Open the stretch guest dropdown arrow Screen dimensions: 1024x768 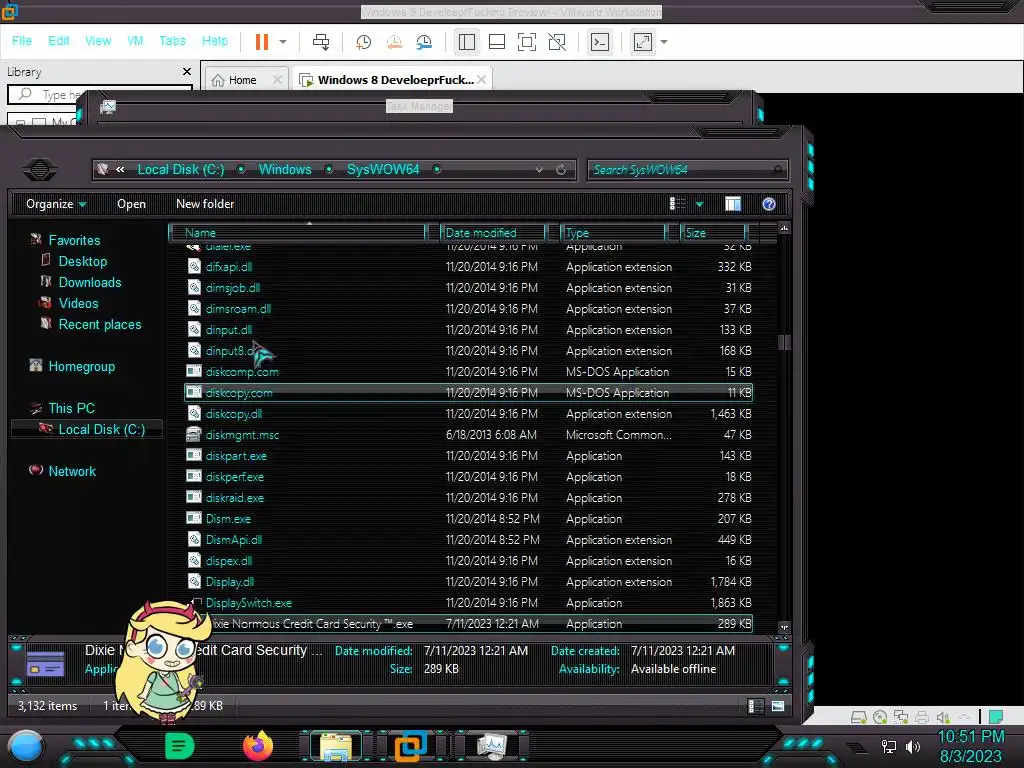pyautogui.click(x=664, y=42)
